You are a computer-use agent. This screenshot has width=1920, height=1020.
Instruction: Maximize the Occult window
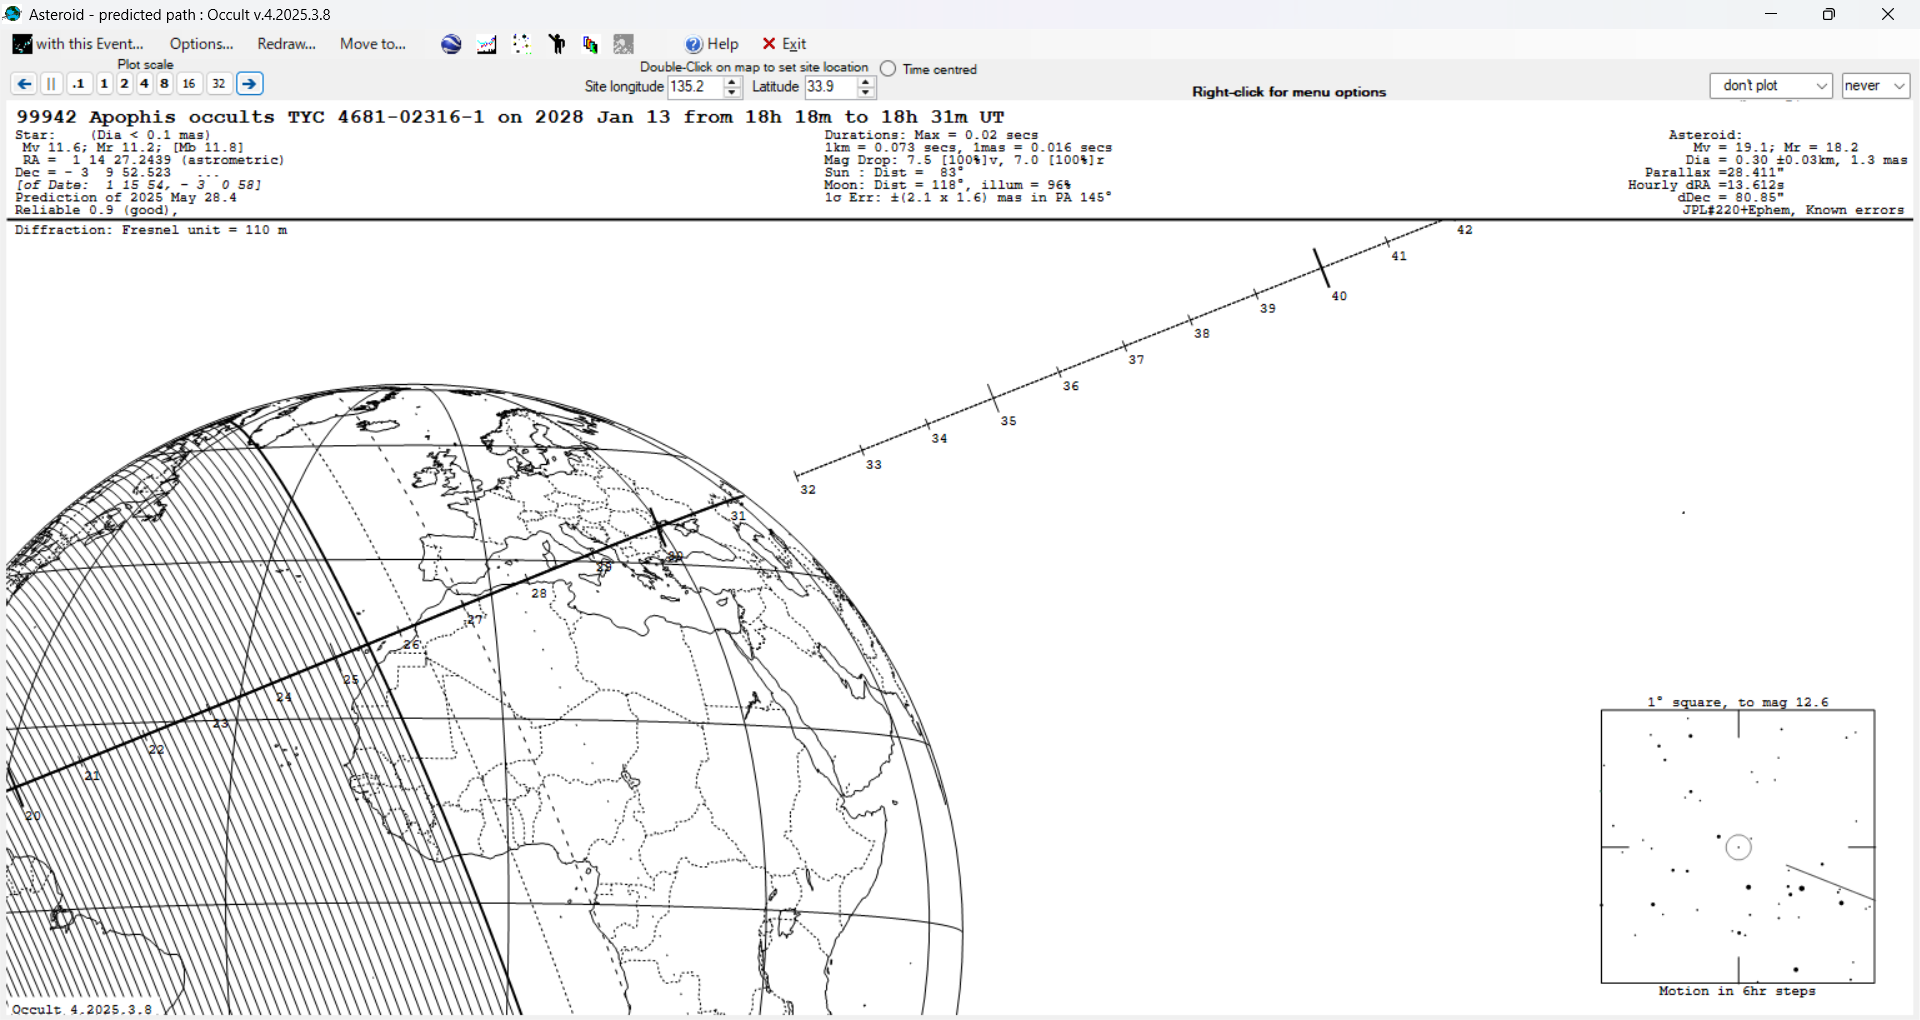click(x=1829, y=14)
